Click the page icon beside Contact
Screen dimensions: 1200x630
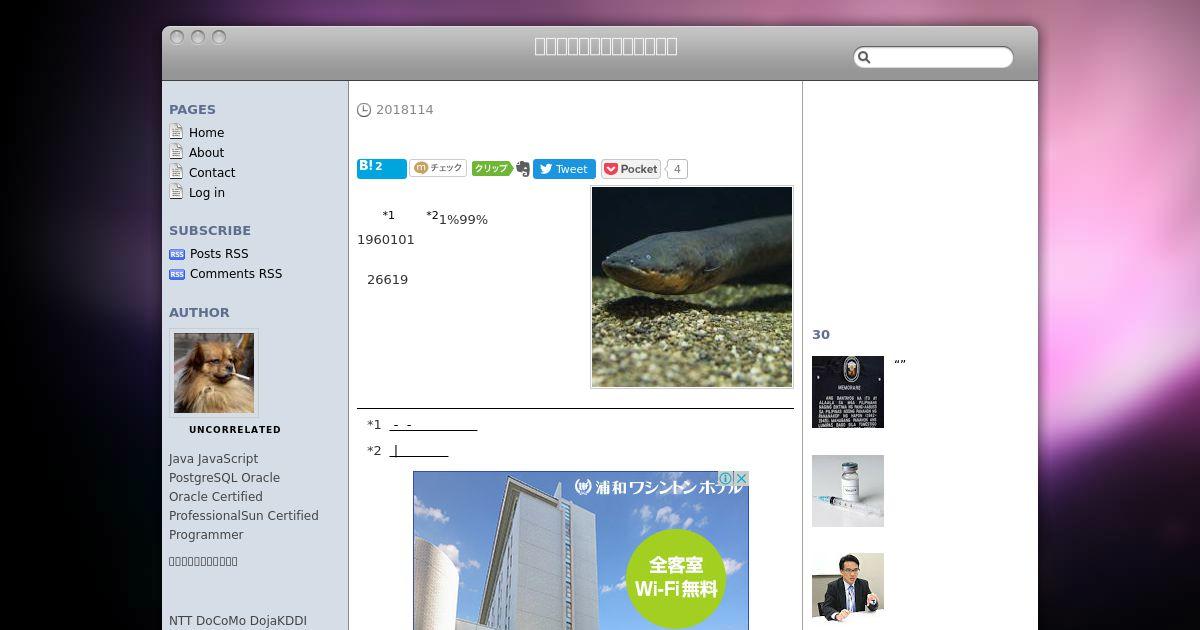(x=176, y=172)
